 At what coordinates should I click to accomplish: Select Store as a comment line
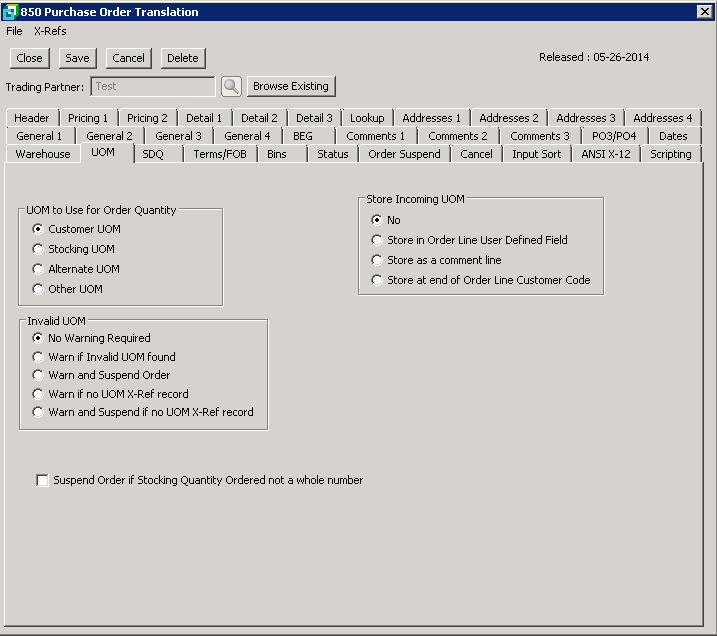pyautogui.click(x=377, y=260)
